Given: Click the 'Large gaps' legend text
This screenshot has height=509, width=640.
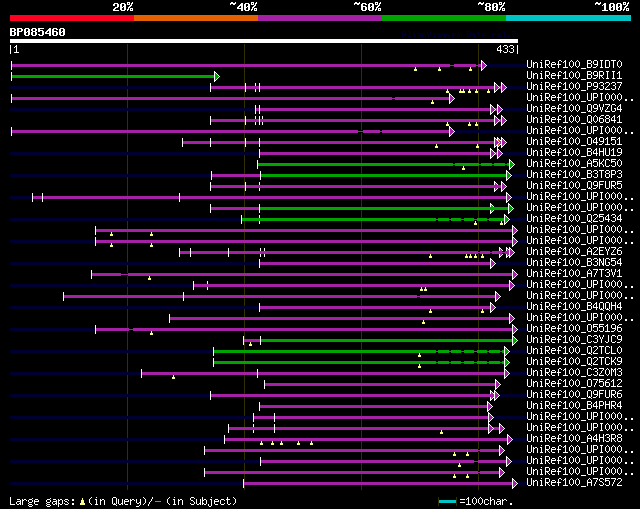Looking at the screenshot, I should [42, 501].
